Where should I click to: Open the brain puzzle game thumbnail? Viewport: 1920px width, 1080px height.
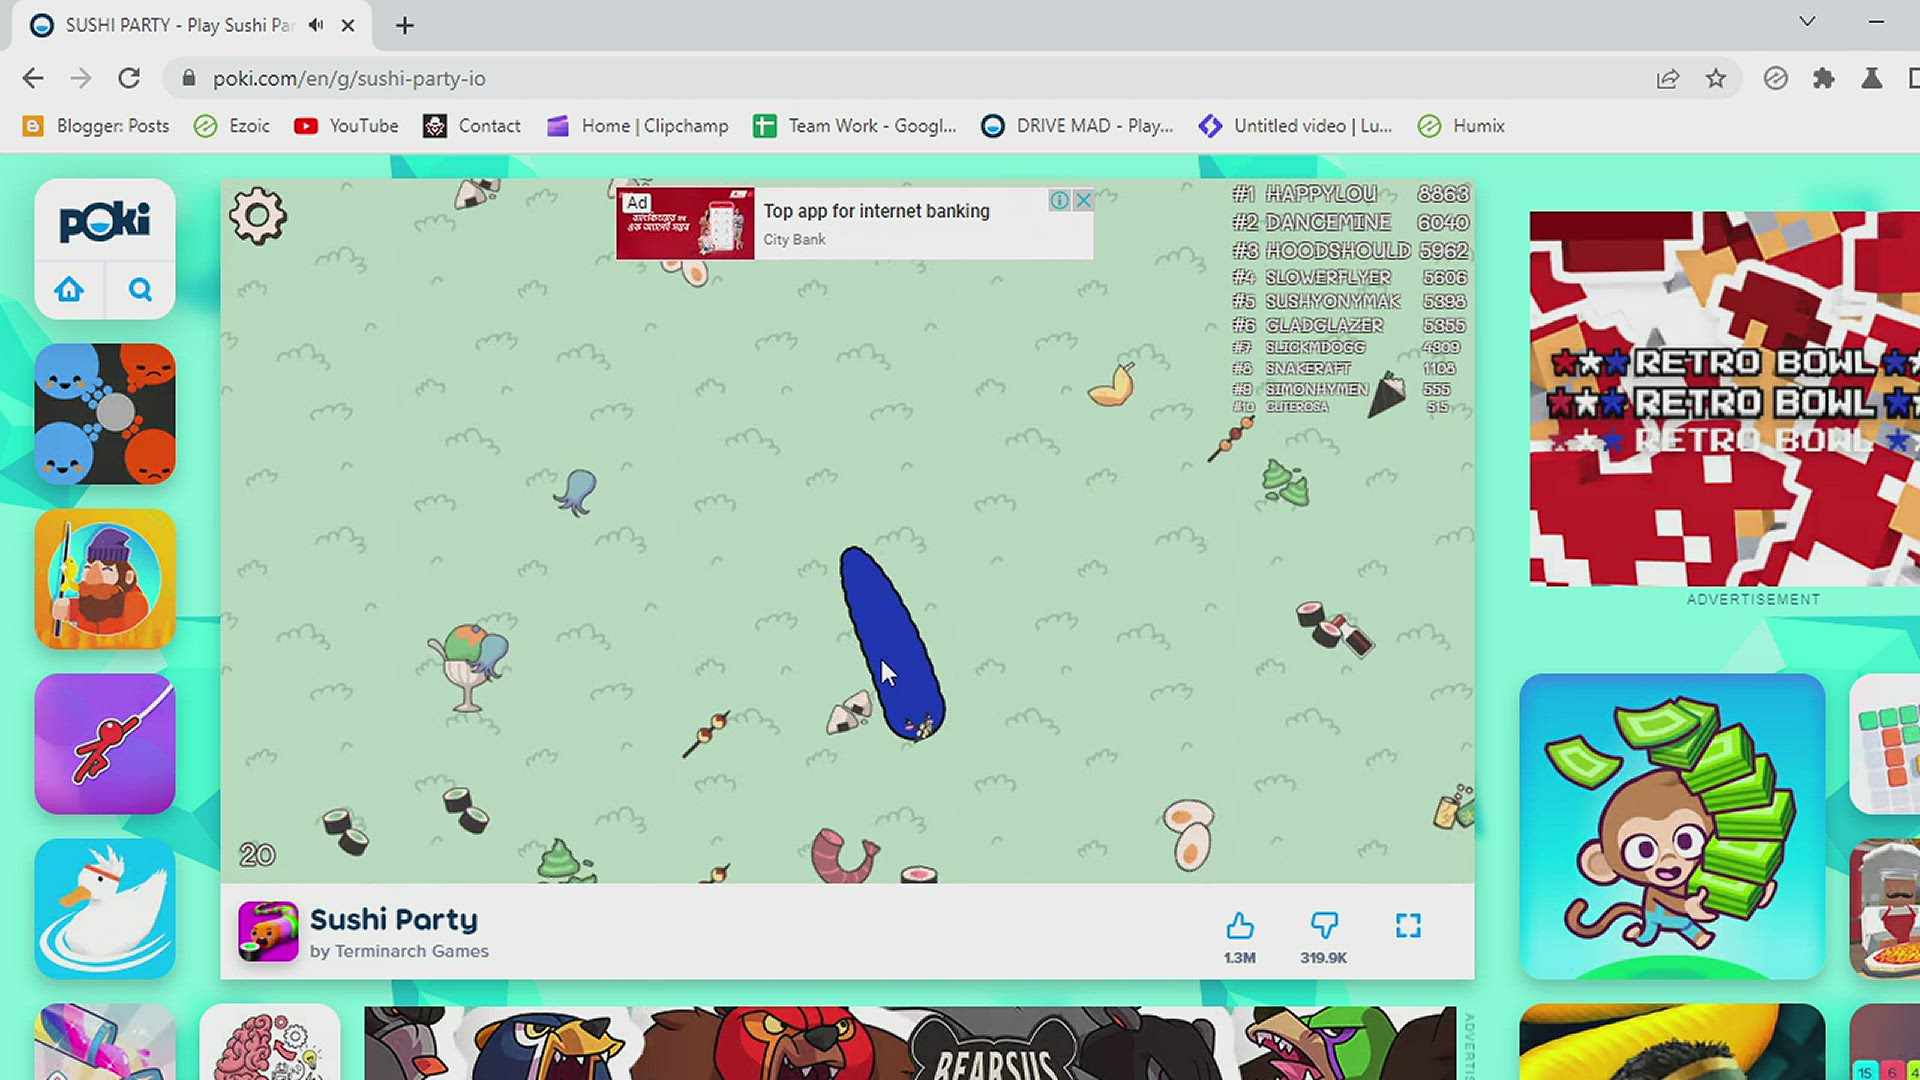(270, 1042)
